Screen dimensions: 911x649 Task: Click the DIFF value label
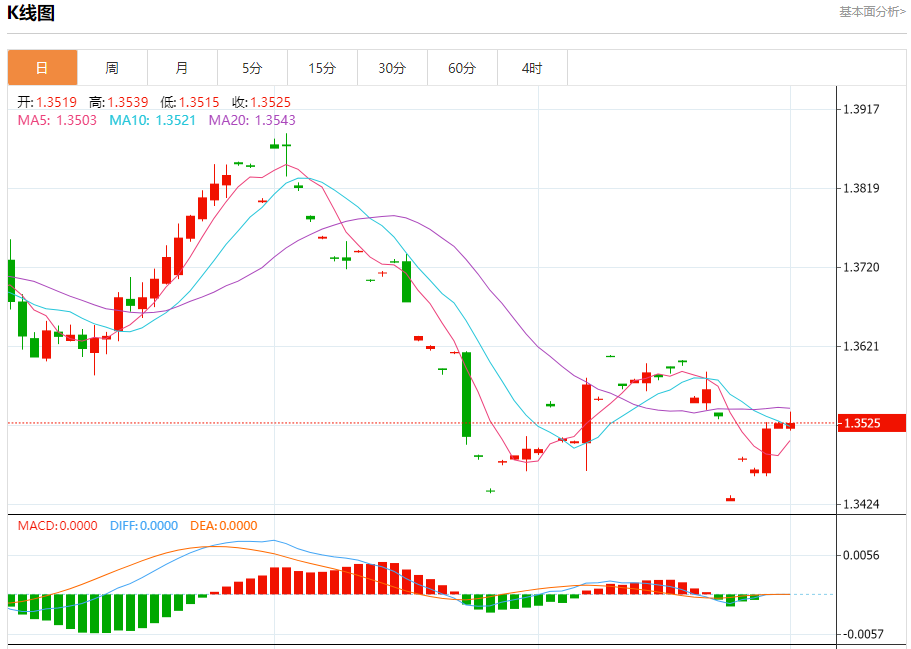[x=143, y=526]
